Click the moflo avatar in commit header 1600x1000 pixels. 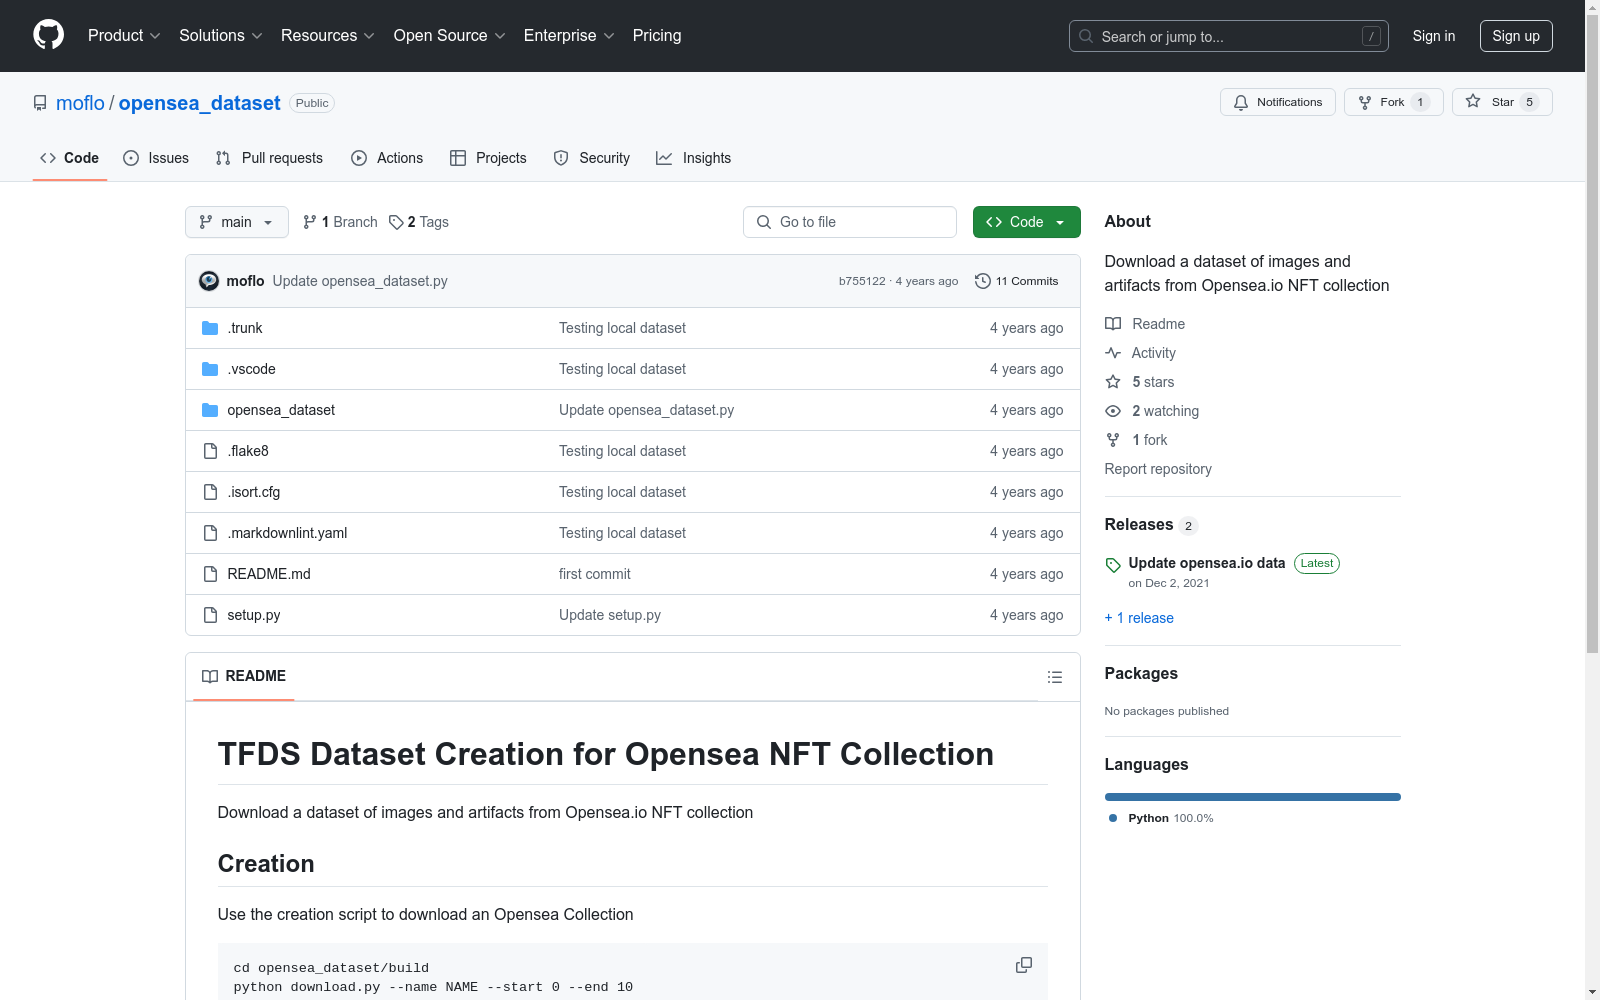[x=209, y=281]
